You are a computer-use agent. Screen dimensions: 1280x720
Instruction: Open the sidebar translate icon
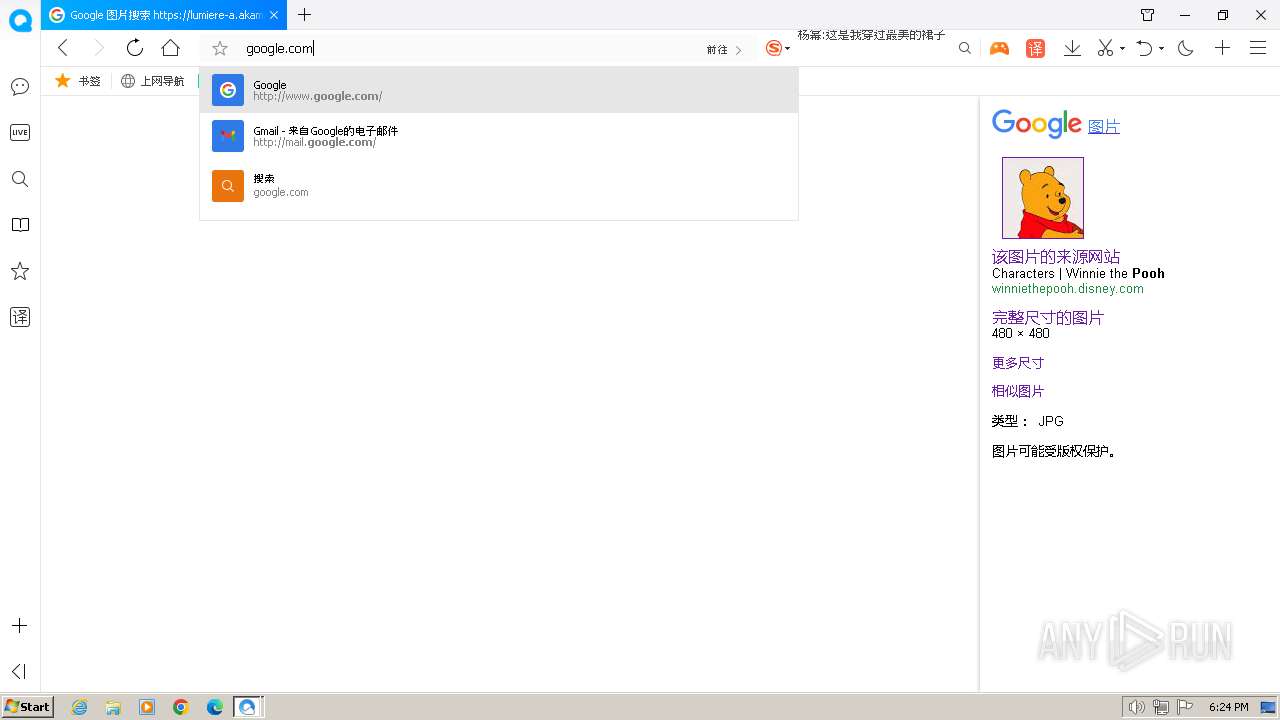tap(20, 317)
